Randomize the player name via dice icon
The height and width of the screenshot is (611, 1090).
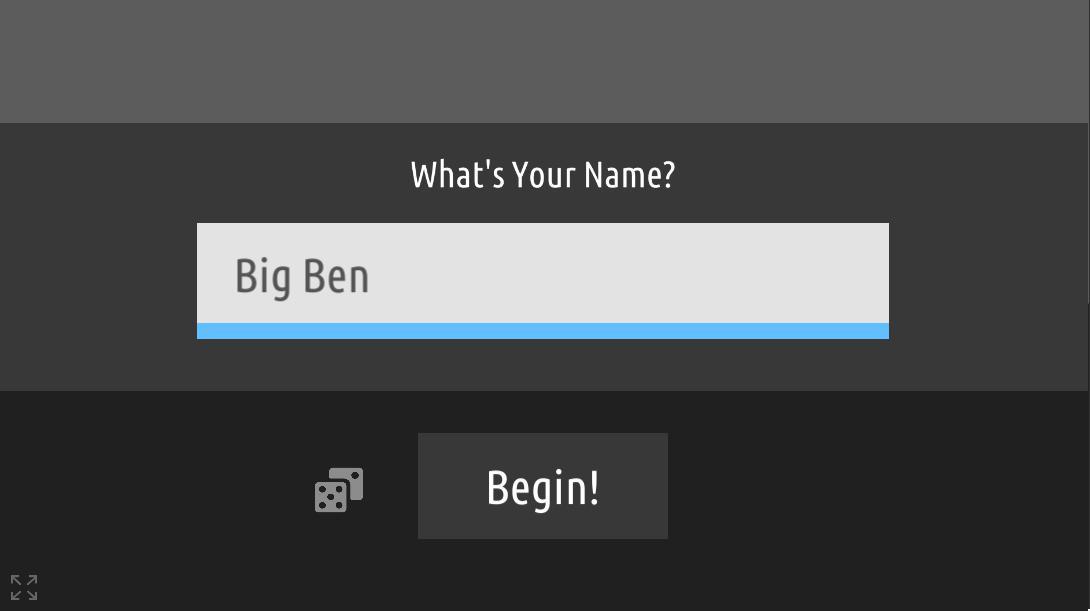(339, 489)
